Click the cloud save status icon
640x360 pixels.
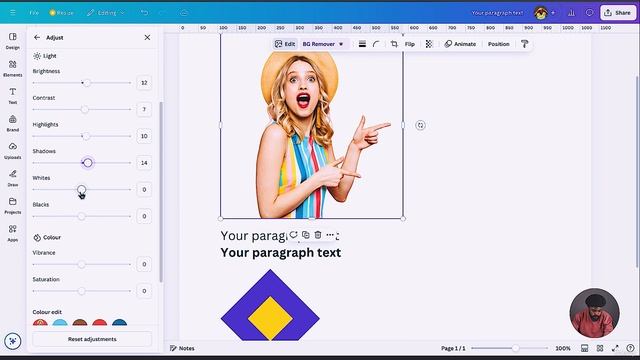pos(184,13)
